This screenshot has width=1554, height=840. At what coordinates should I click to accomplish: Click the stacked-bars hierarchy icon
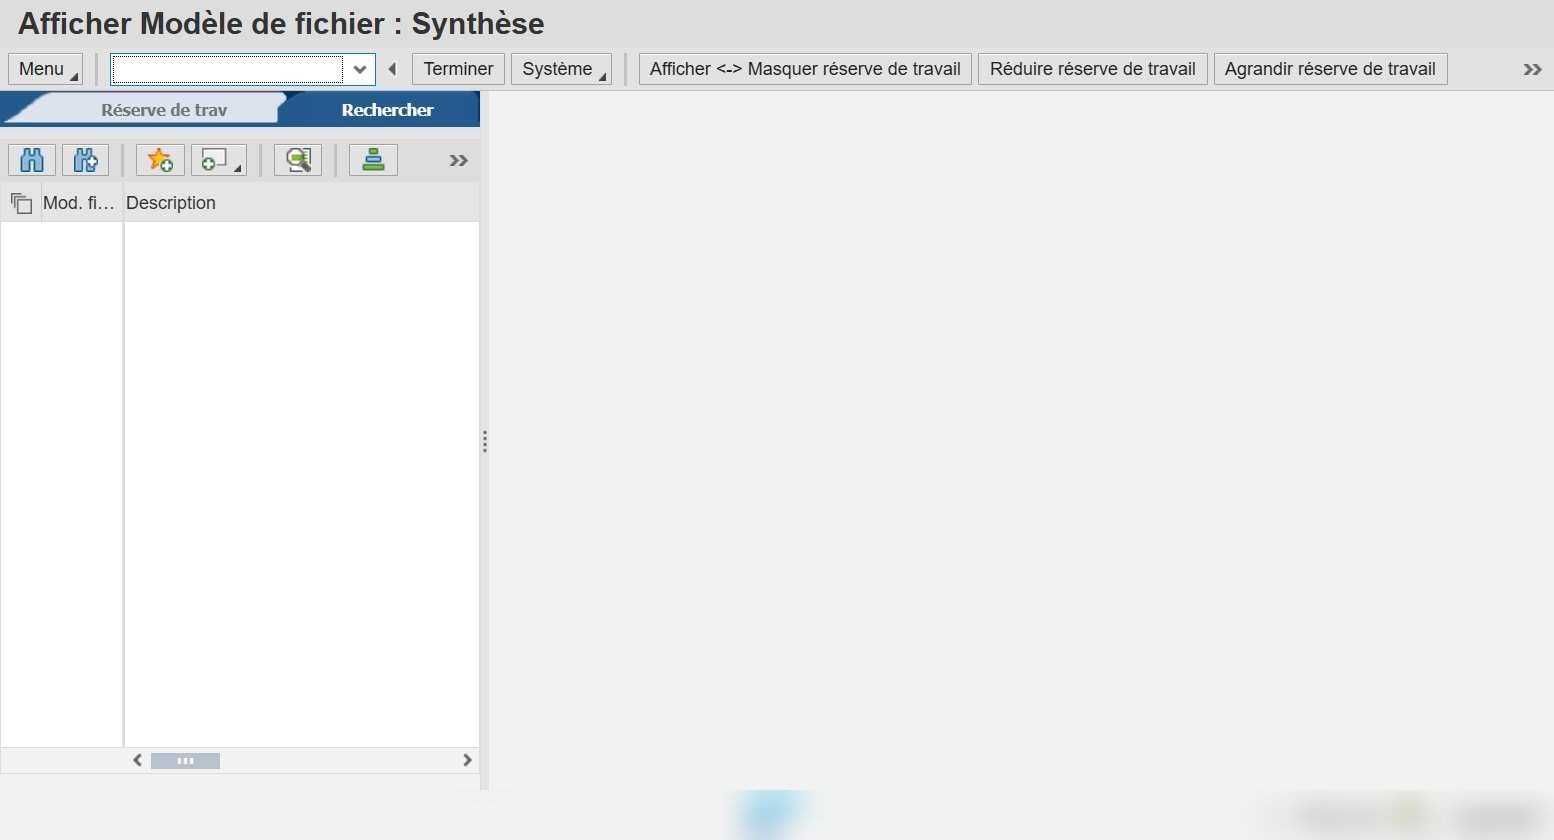pos(373,160)
